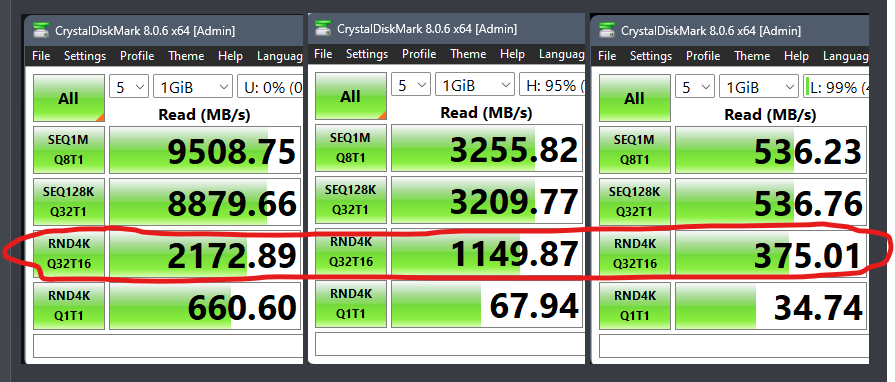Open Settings menu in the left window

click(x=85, y=56)
